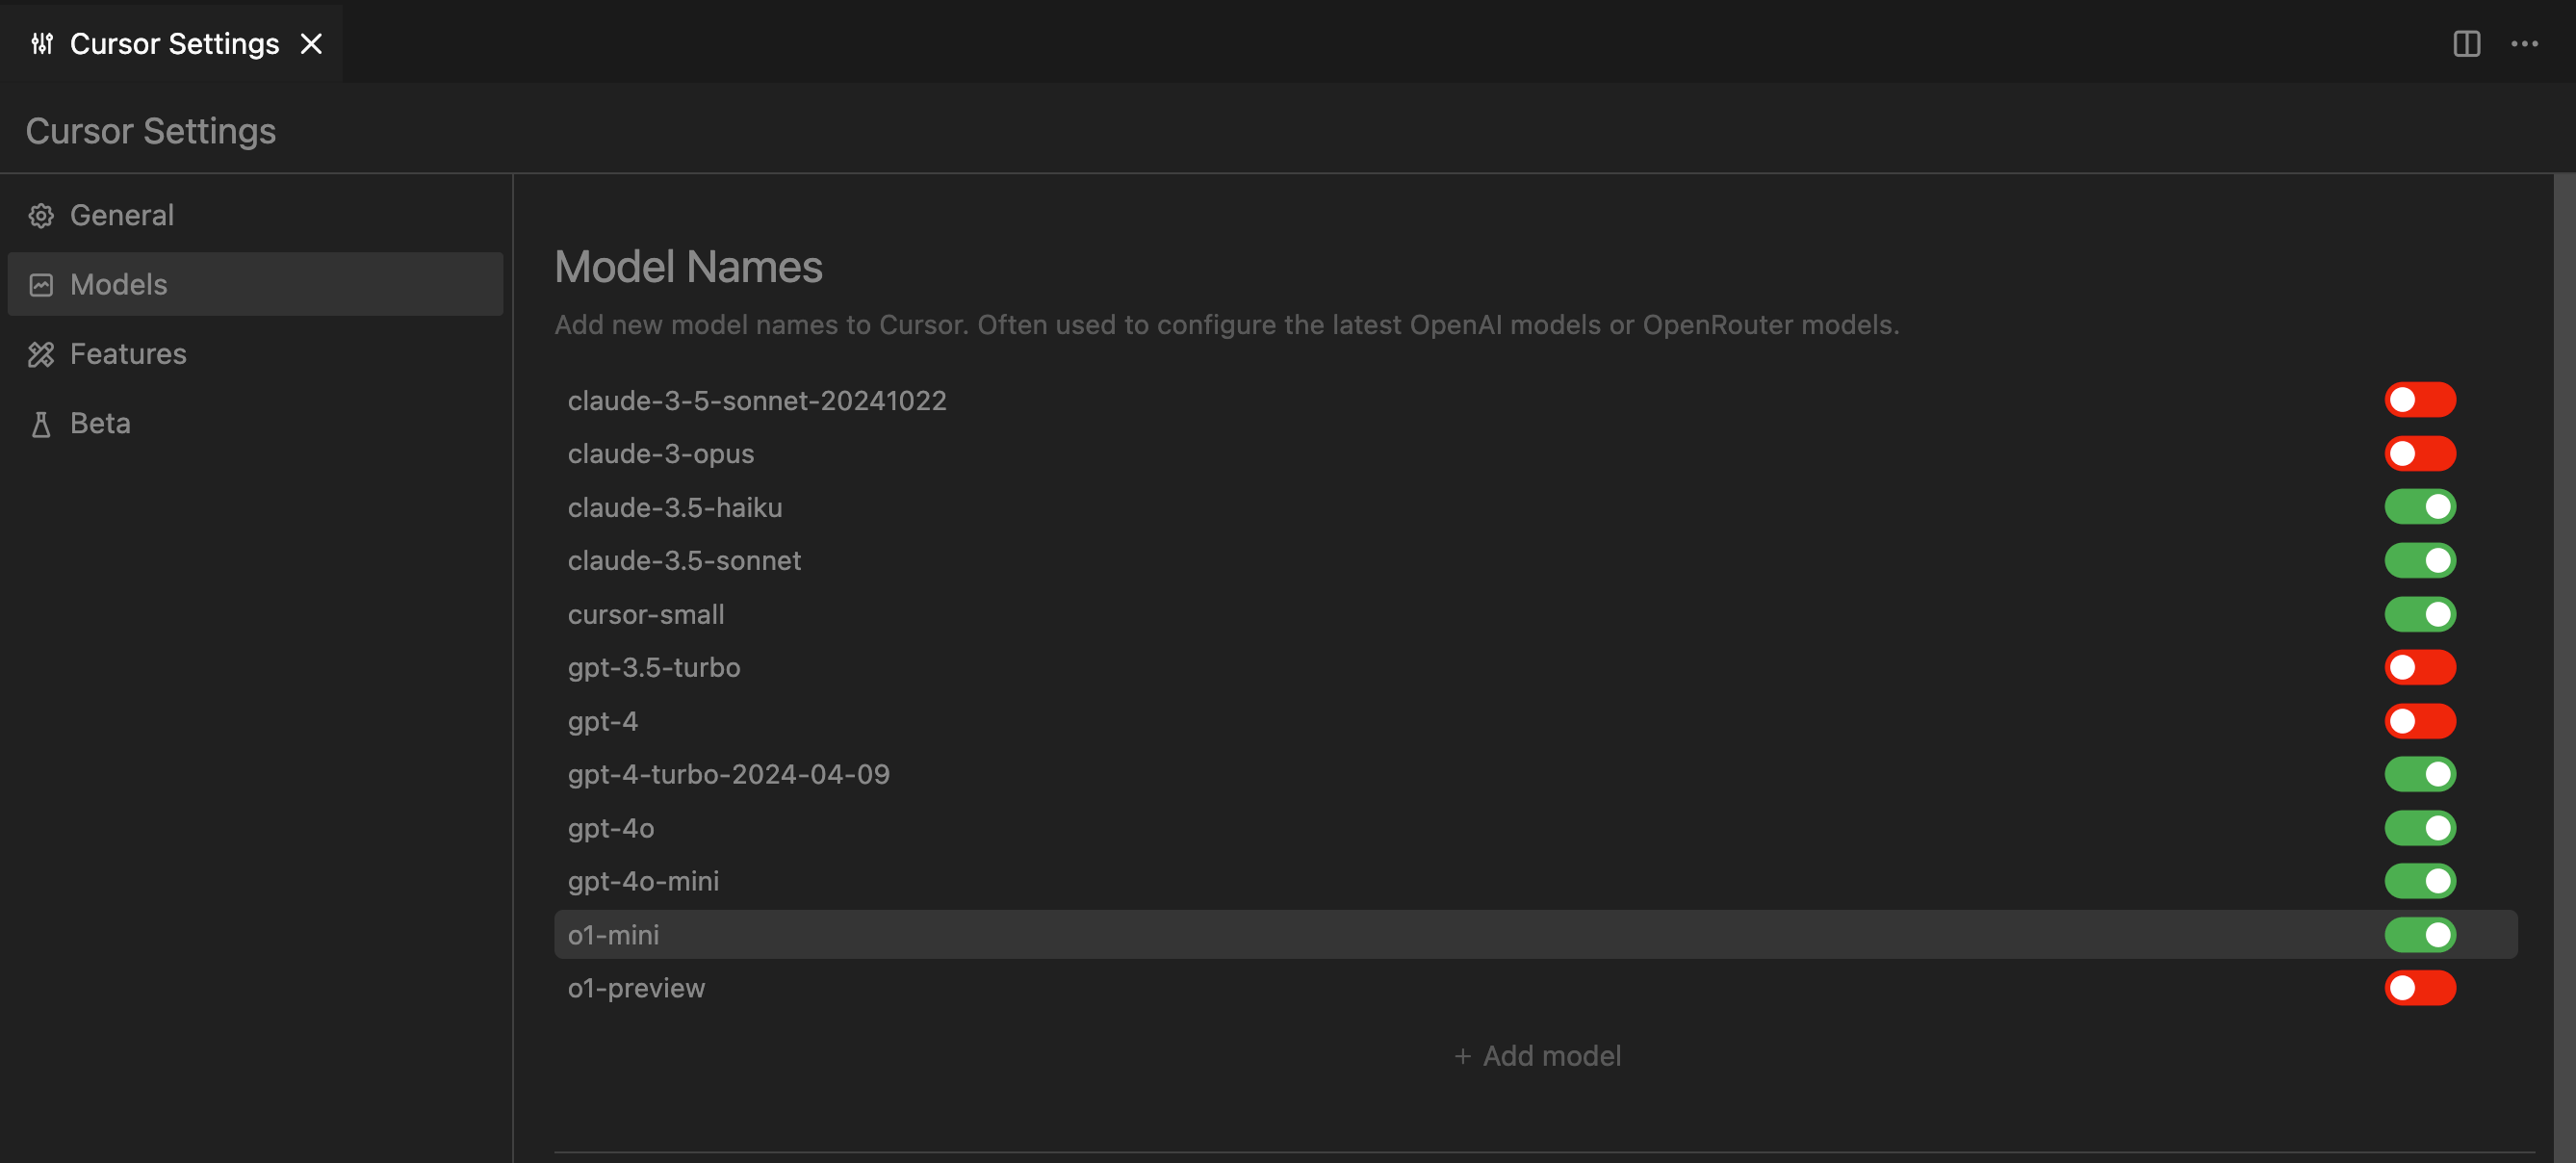Image resolution: width=2576 pixels, height=1163 pixels.
Task: Click the claude-3-opus model name
Action: click(x=661, y=454)
